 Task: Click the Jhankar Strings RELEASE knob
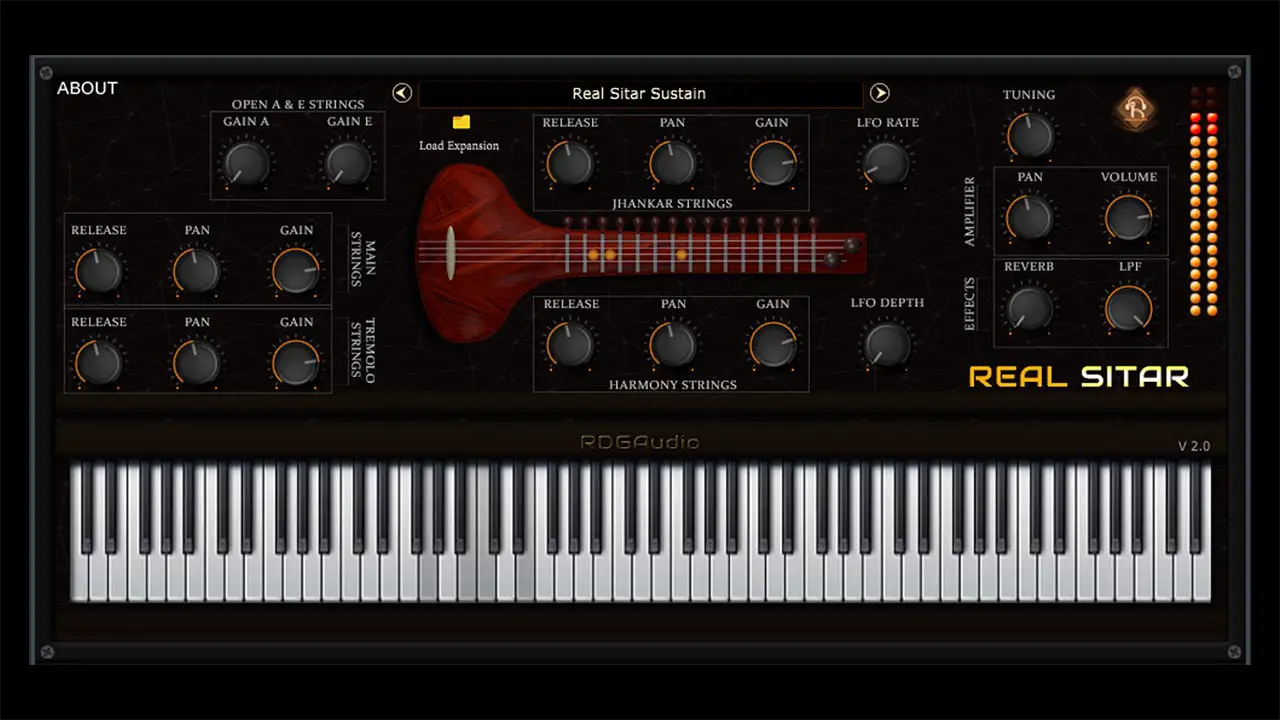570,163
